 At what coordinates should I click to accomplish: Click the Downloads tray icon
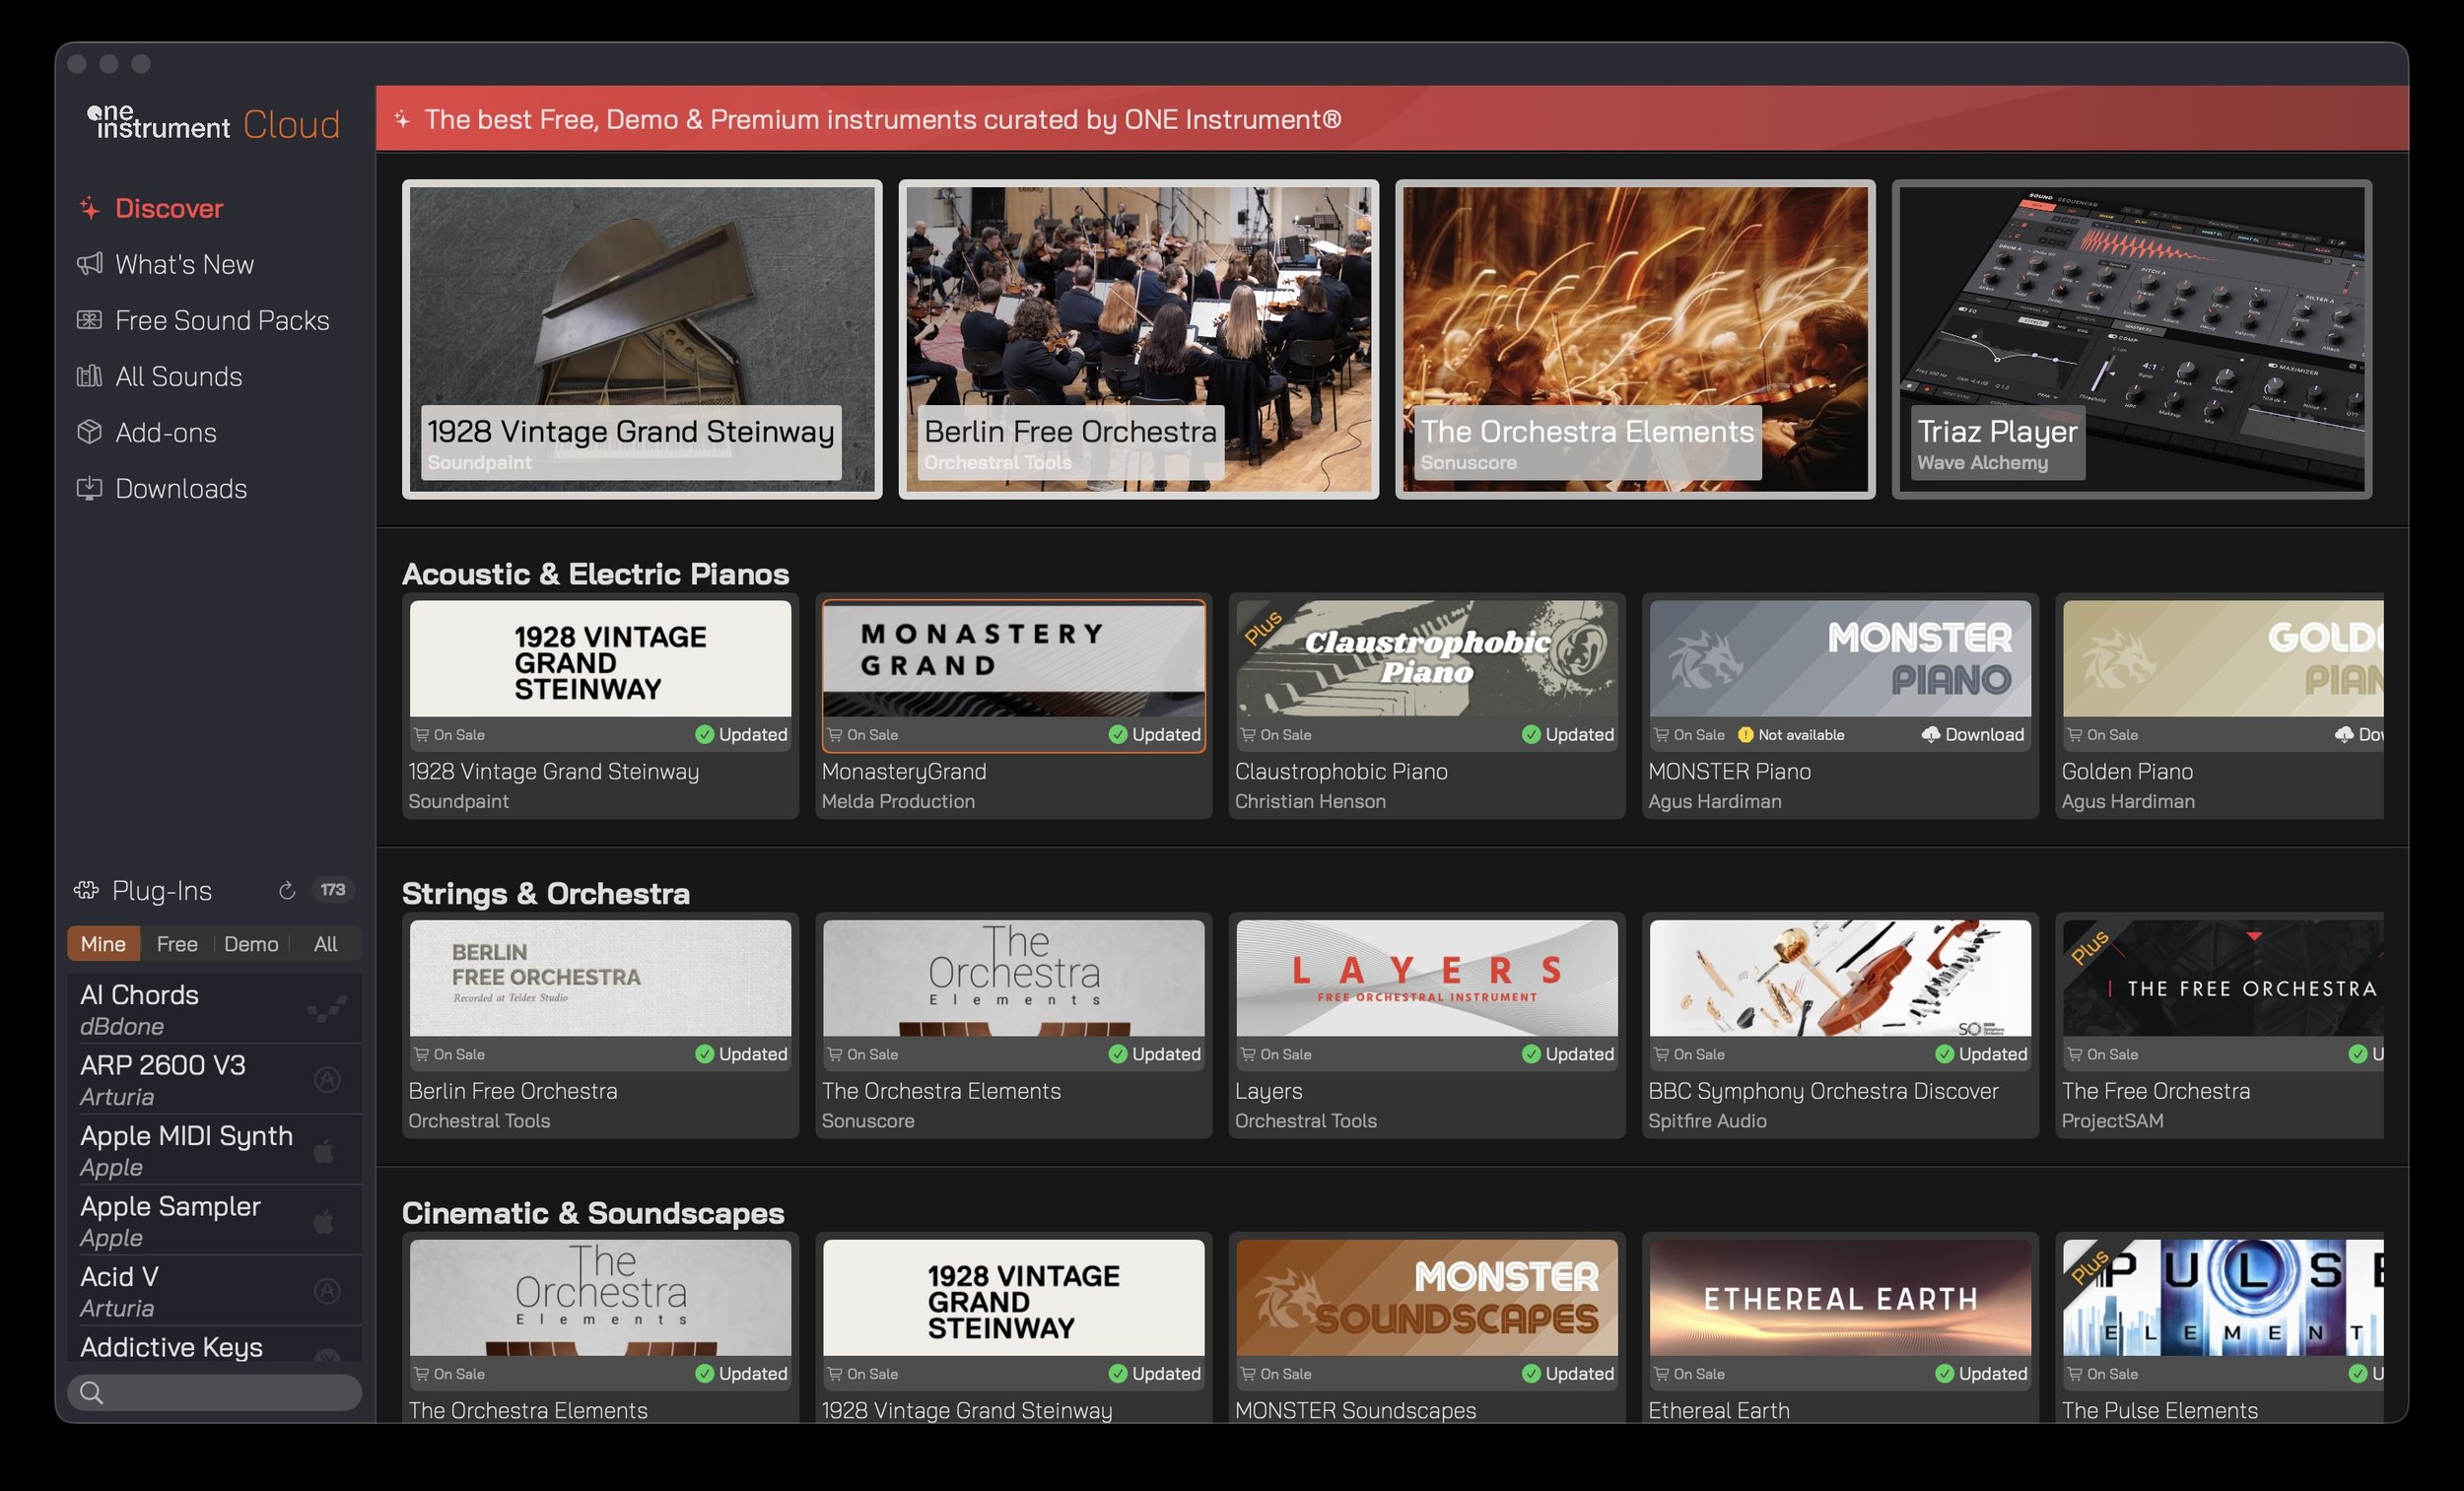click(90, 488)
